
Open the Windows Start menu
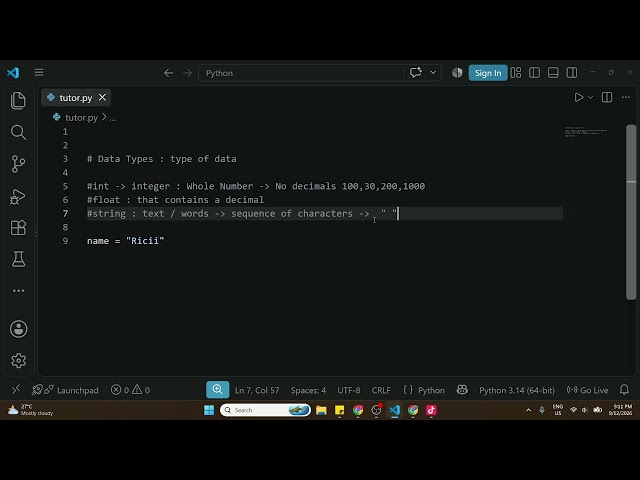(x=209, y=410)
